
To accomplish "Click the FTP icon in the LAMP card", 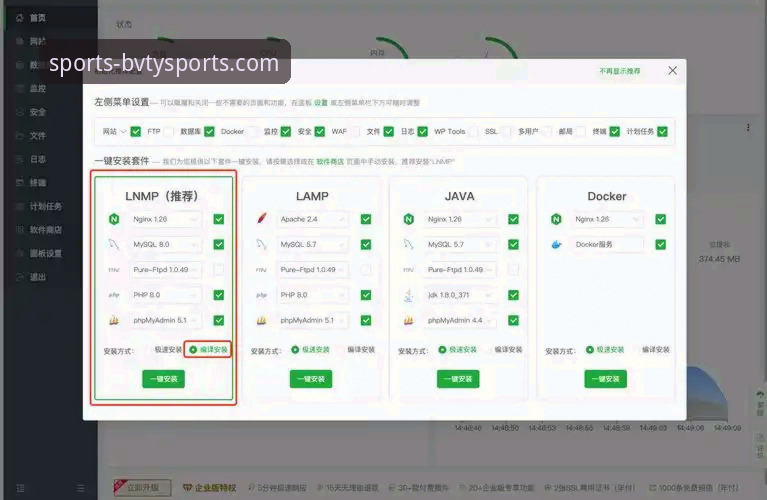I will click(261, 270).
